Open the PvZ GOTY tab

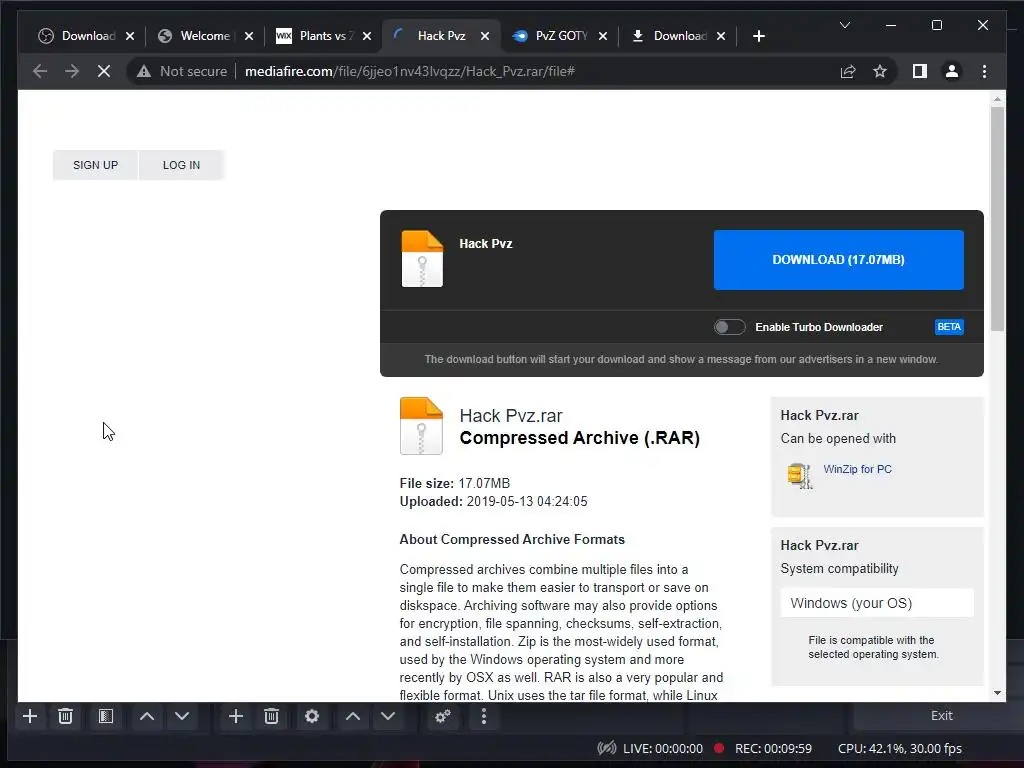coord(560,36)
